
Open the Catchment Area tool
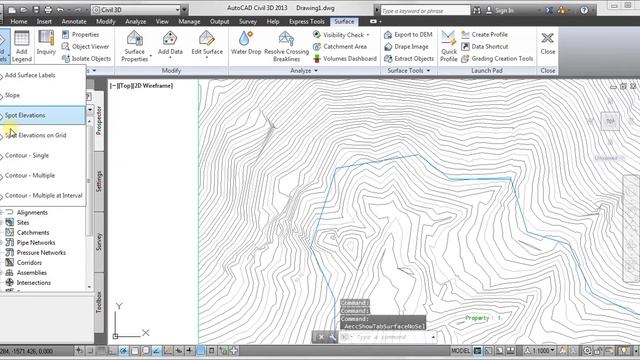click(x=340, y=47)
